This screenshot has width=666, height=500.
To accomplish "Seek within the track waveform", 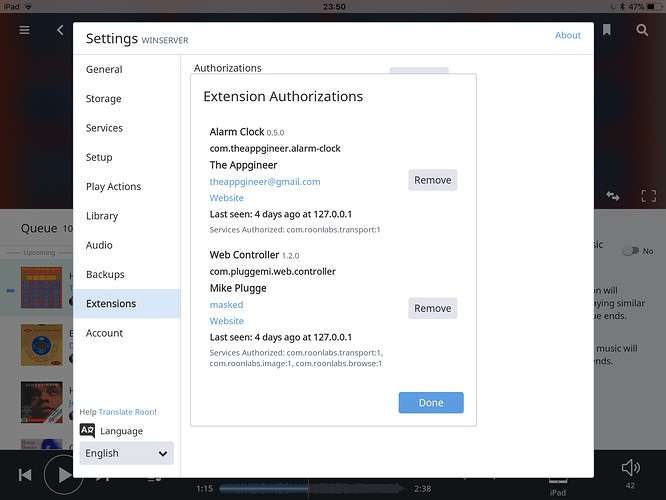I will [x=312, y=489].
